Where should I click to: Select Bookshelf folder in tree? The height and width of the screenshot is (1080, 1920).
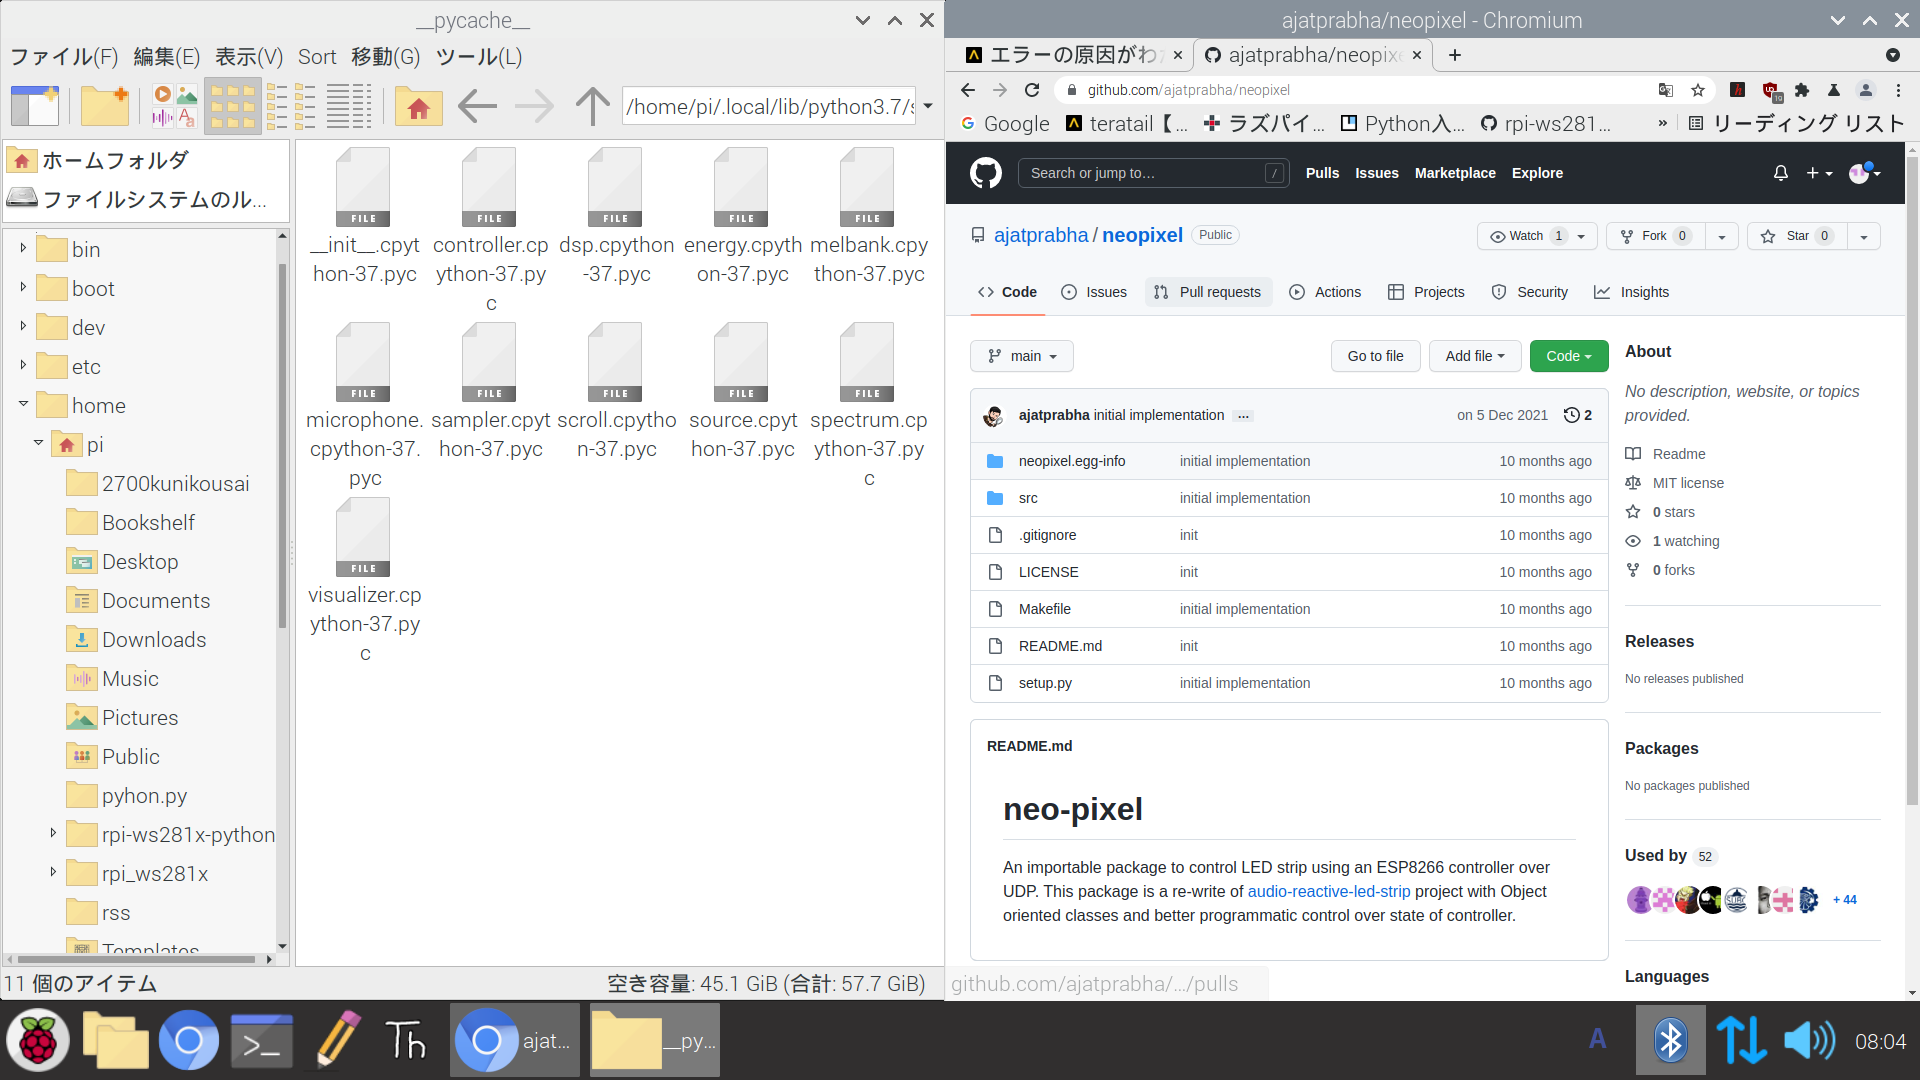click(131, 522)
